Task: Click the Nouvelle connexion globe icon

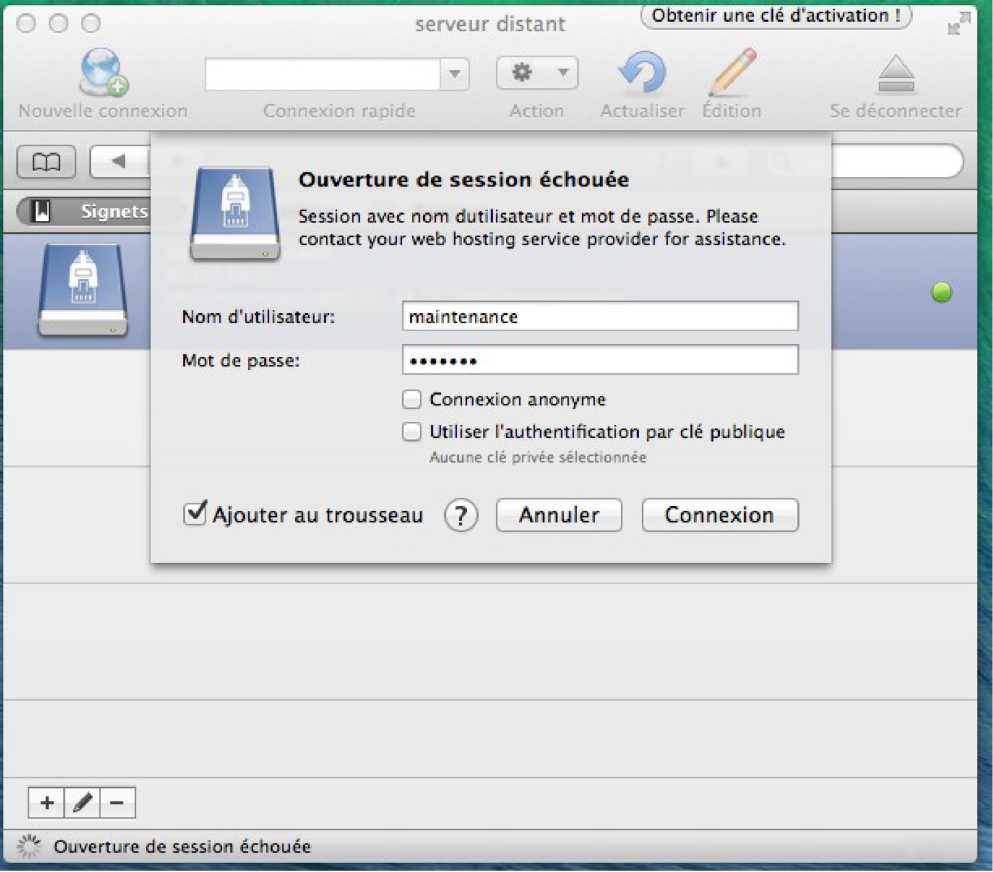Action: (x=102, y=73)
